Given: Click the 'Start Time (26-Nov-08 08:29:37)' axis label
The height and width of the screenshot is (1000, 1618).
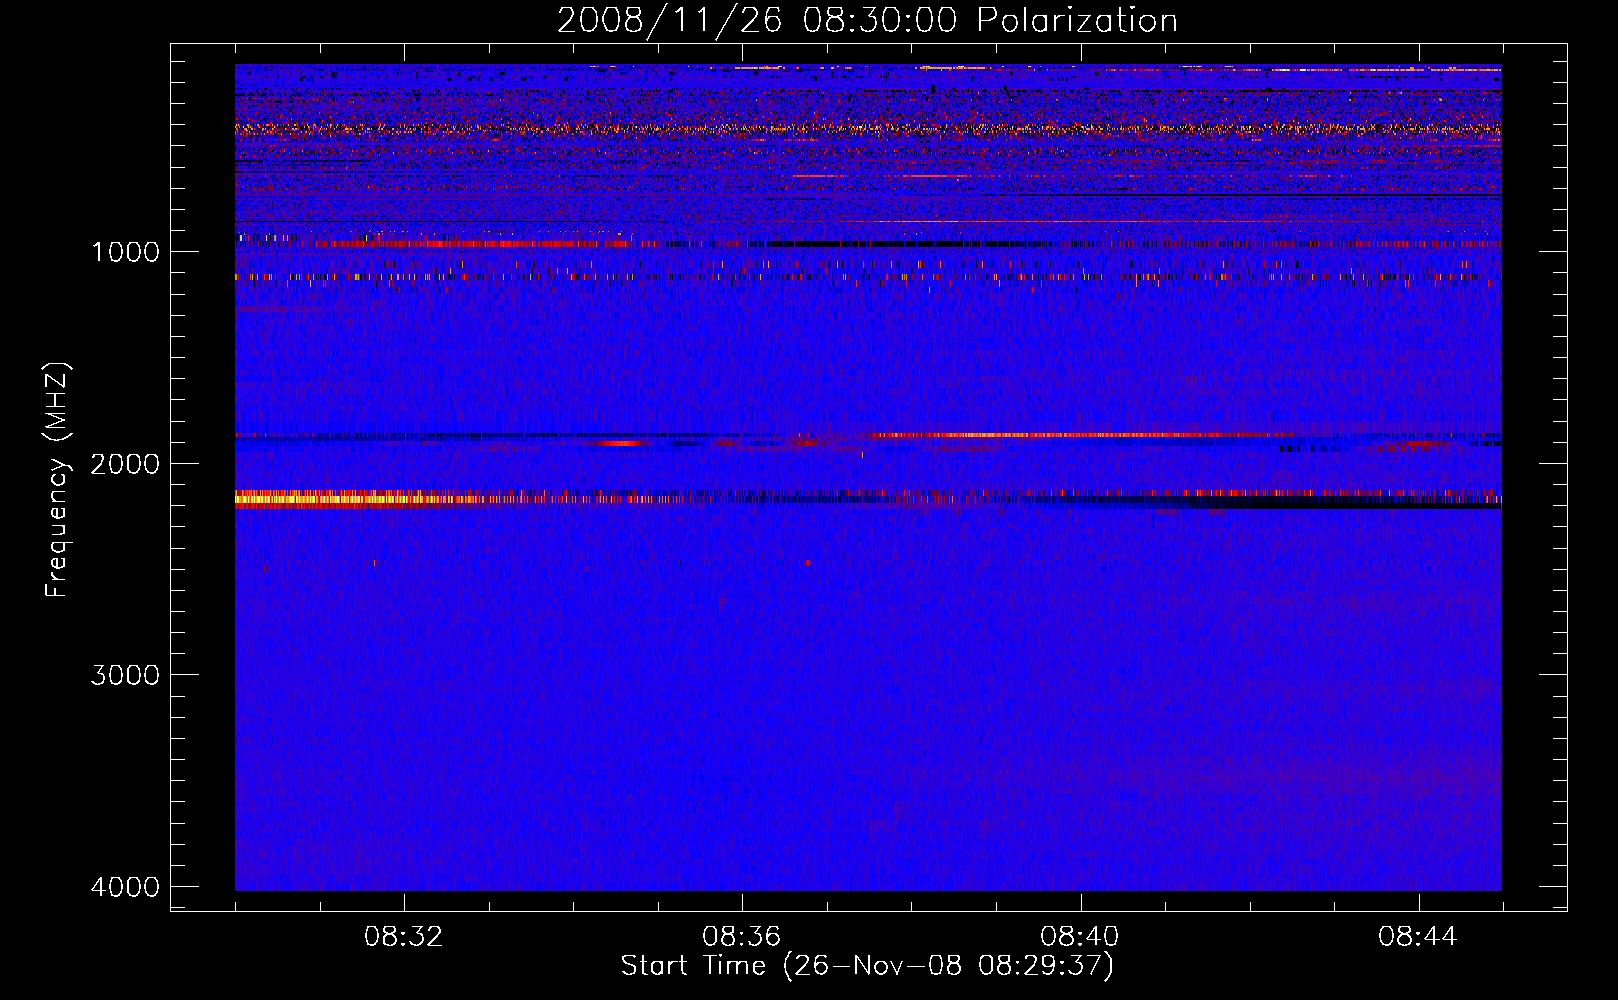Looking at the screenshot, I should (867, 966).
